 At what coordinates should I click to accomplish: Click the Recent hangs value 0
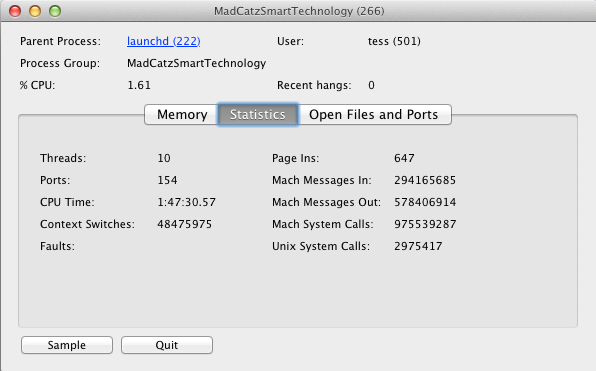[x=371, y=85]
